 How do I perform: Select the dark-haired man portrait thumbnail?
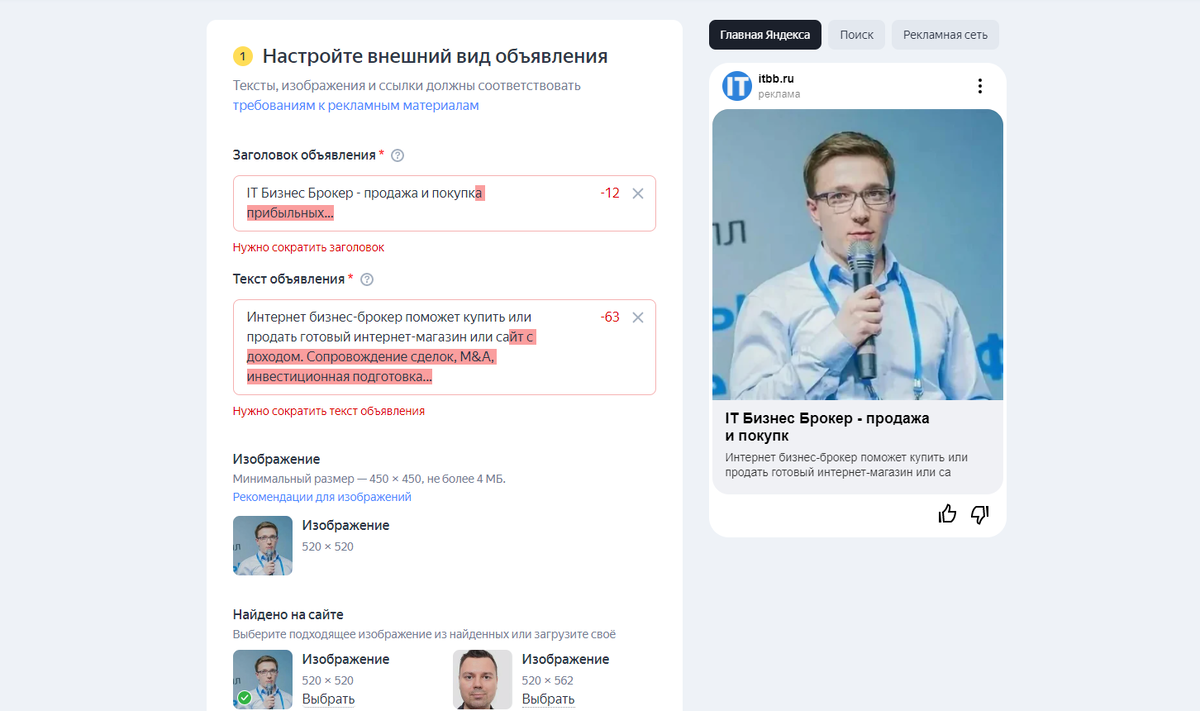tap(482, 679)
